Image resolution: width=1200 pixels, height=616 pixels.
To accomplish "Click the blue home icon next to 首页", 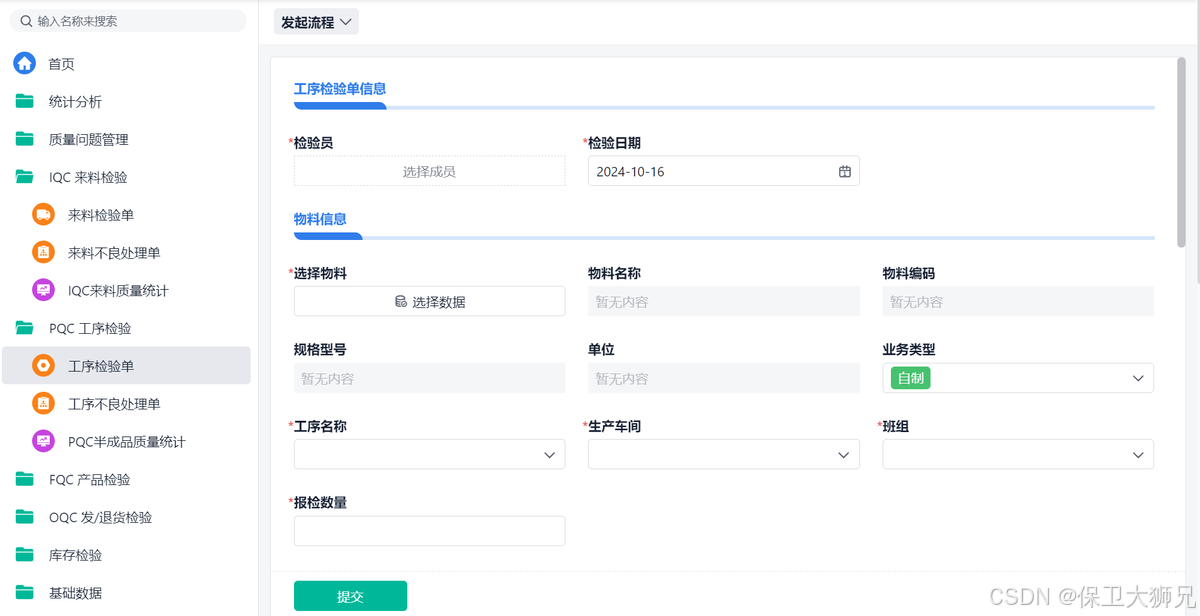I will [x=24, y=64].
